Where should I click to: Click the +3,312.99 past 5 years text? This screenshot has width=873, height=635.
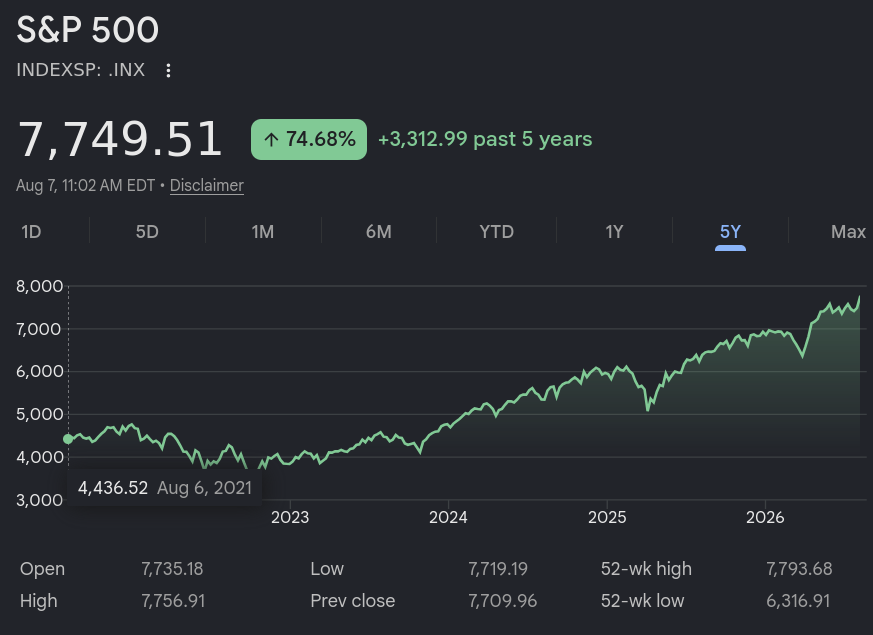pyautogui.click(x=485, y=139)
